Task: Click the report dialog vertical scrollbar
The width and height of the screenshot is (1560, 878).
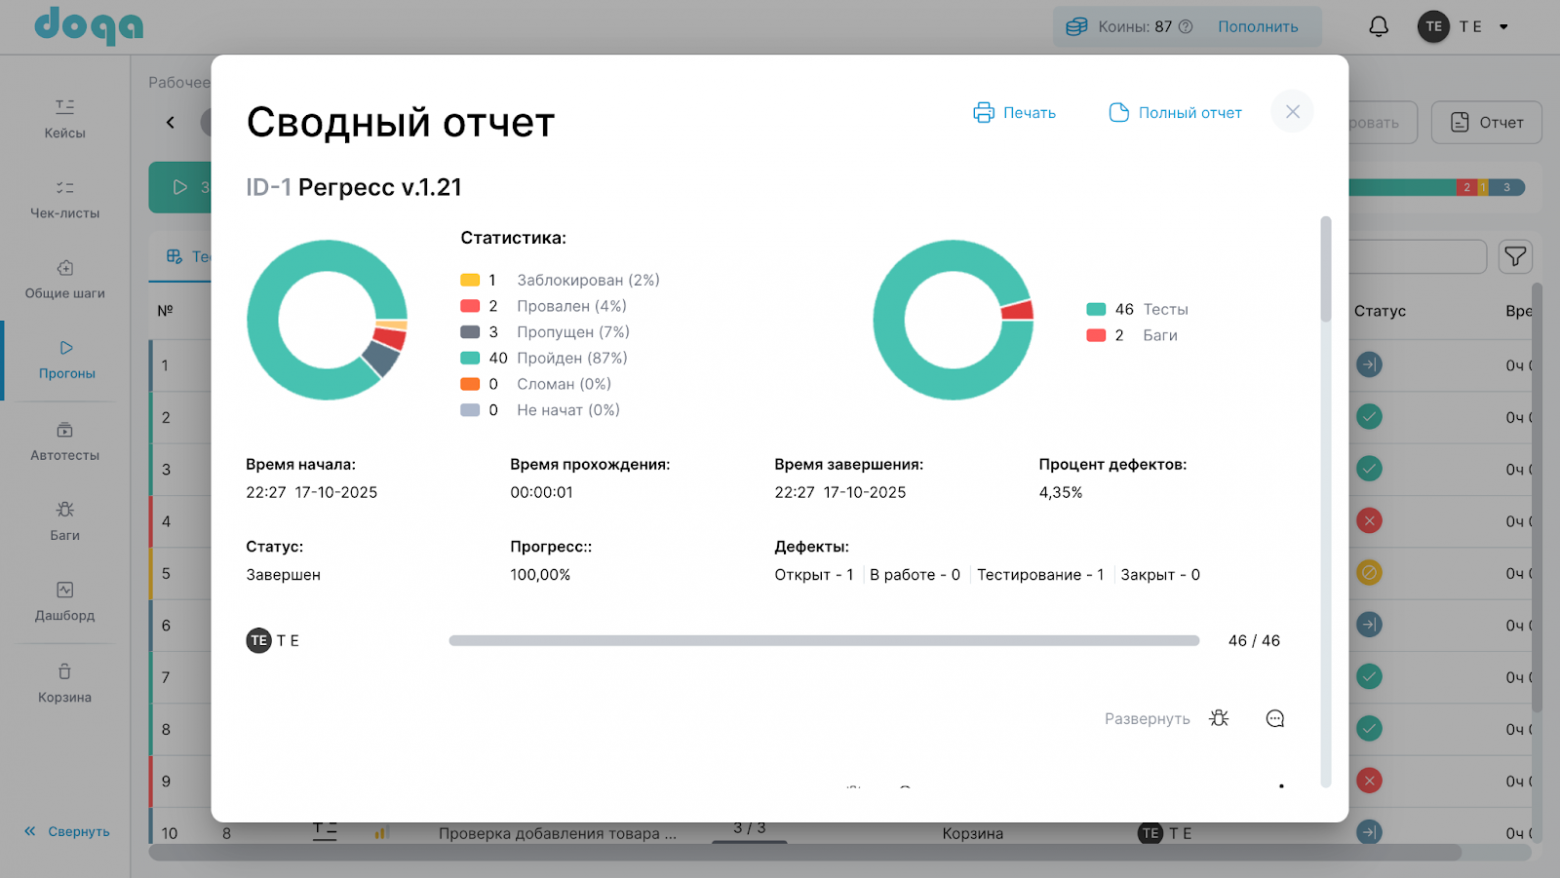Action: pyautogui.click(x=1326, y=270)
